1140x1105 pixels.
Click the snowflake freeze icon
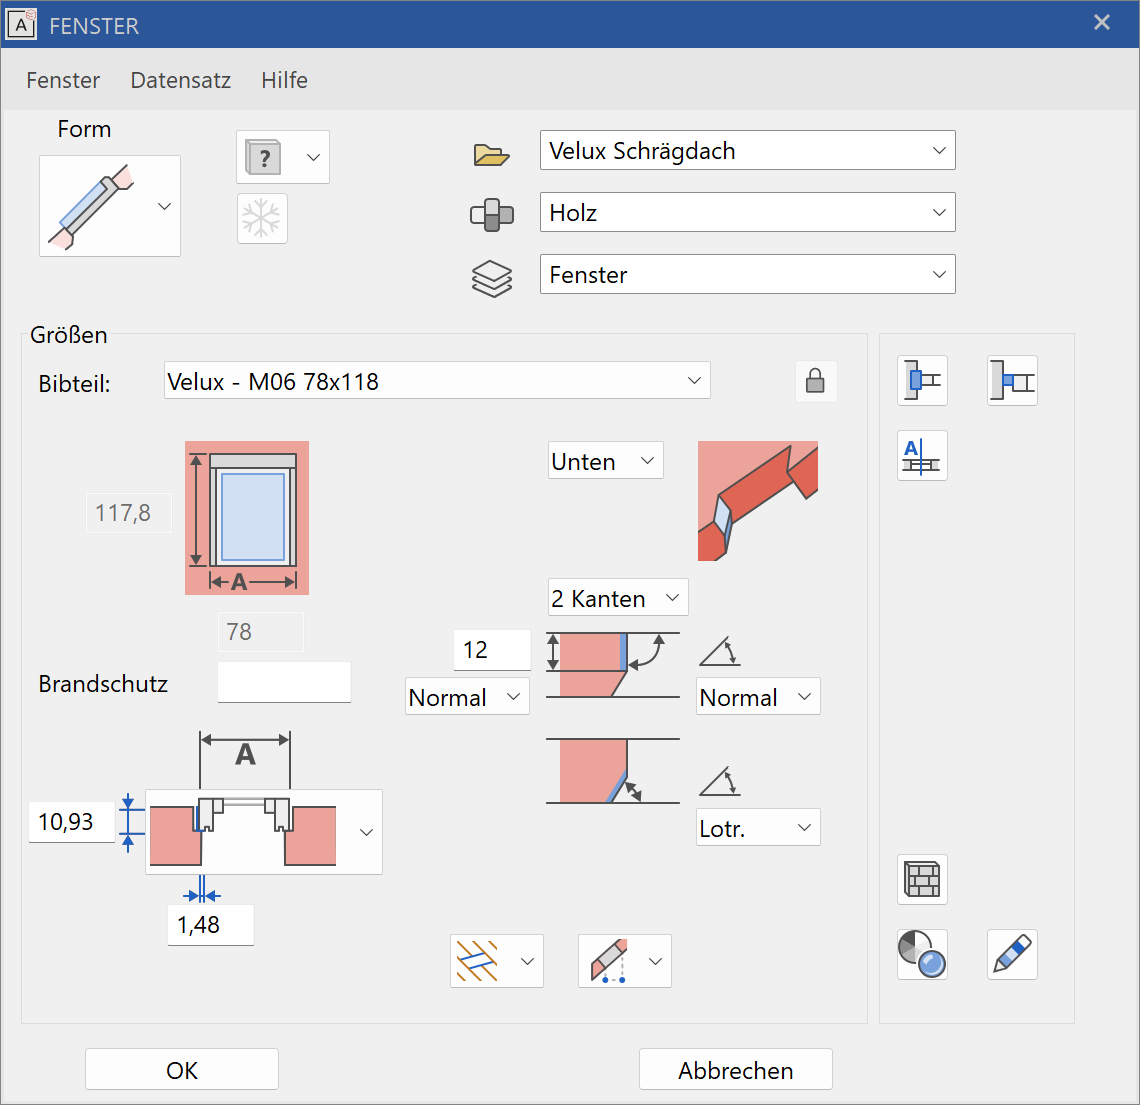click(x=262, y=218)
